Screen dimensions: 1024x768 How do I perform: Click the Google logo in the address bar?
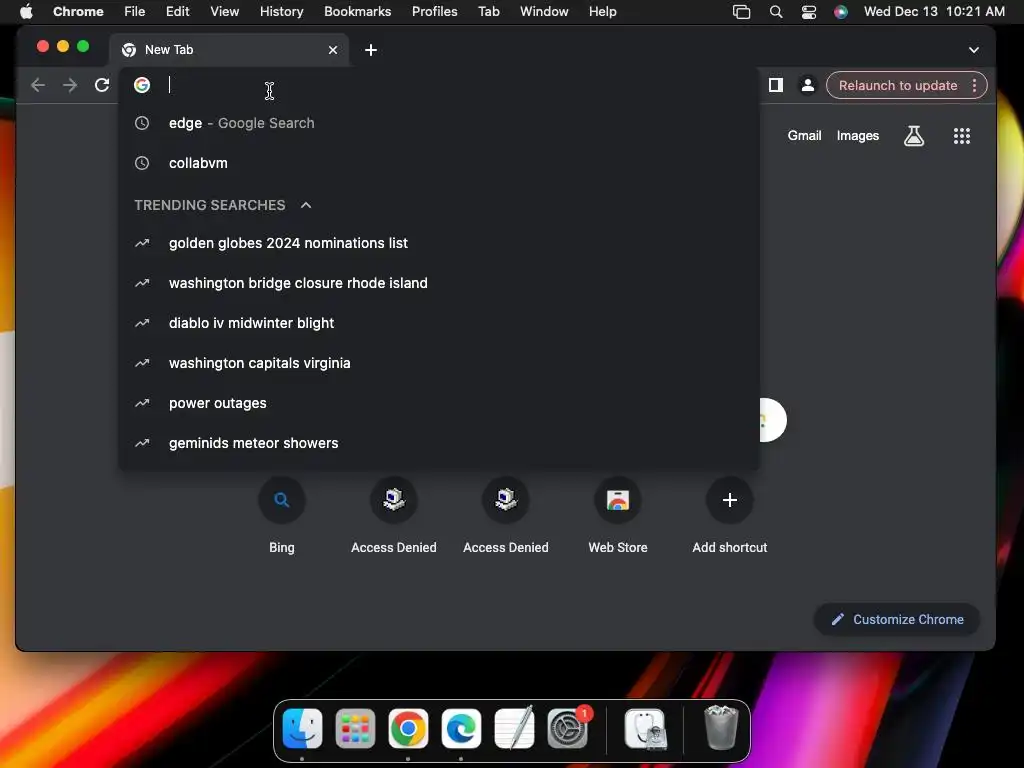click(x=142, y=85)
